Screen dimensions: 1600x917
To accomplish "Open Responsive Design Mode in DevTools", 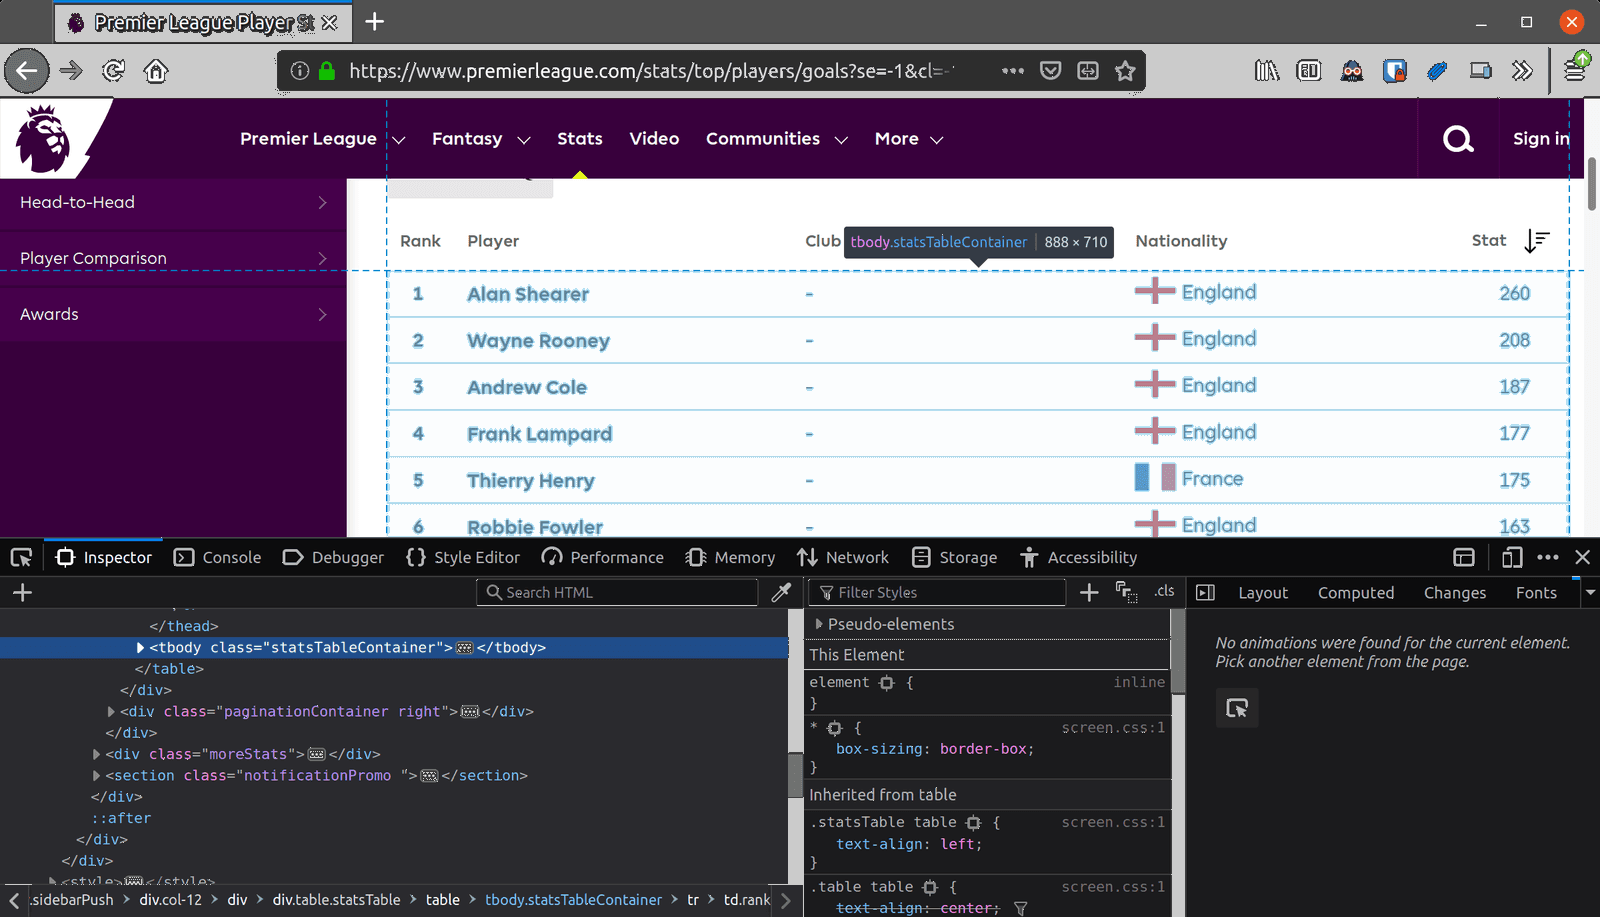I will tap(1510, 557).
